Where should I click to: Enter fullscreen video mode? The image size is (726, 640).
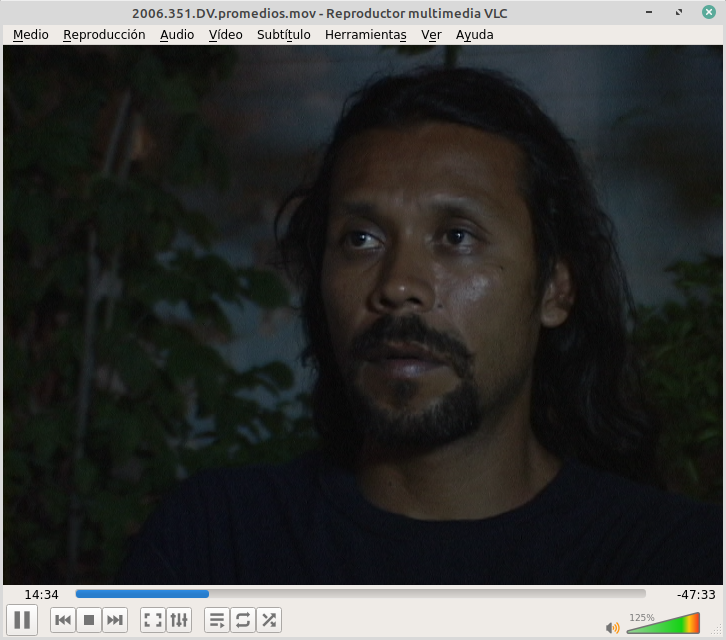pyautogui.click(x=152, y=620)
